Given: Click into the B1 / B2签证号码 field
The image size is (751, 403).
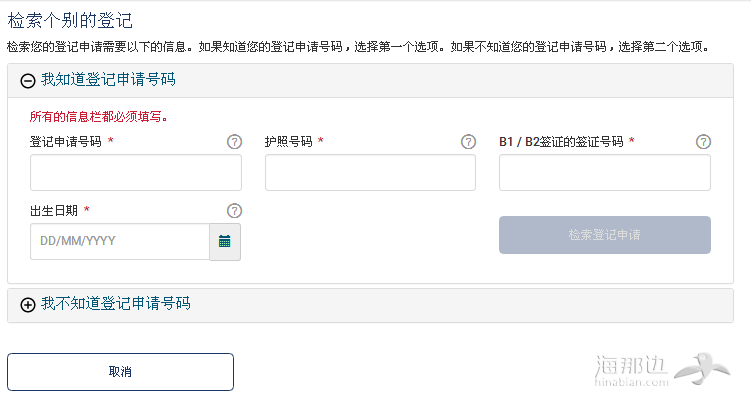Looking at the screenshot, I should click(605, 173).
